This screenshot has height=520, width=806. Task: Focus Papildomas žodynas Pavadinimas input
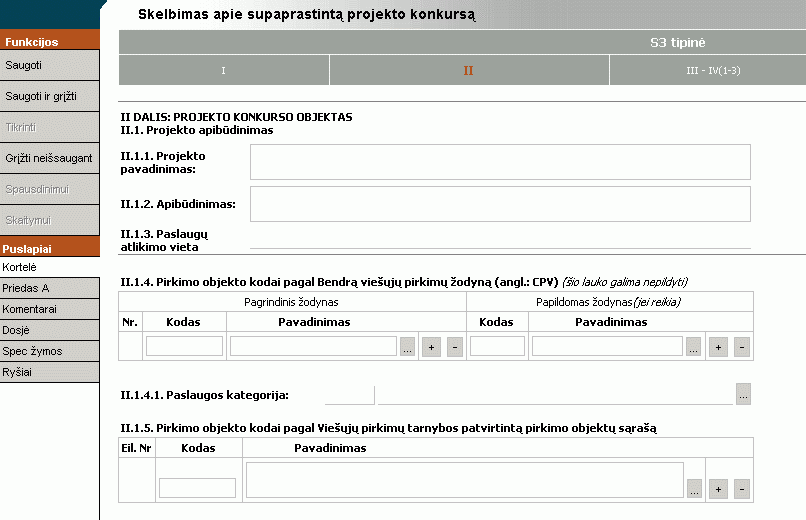(x=607, y=346)
